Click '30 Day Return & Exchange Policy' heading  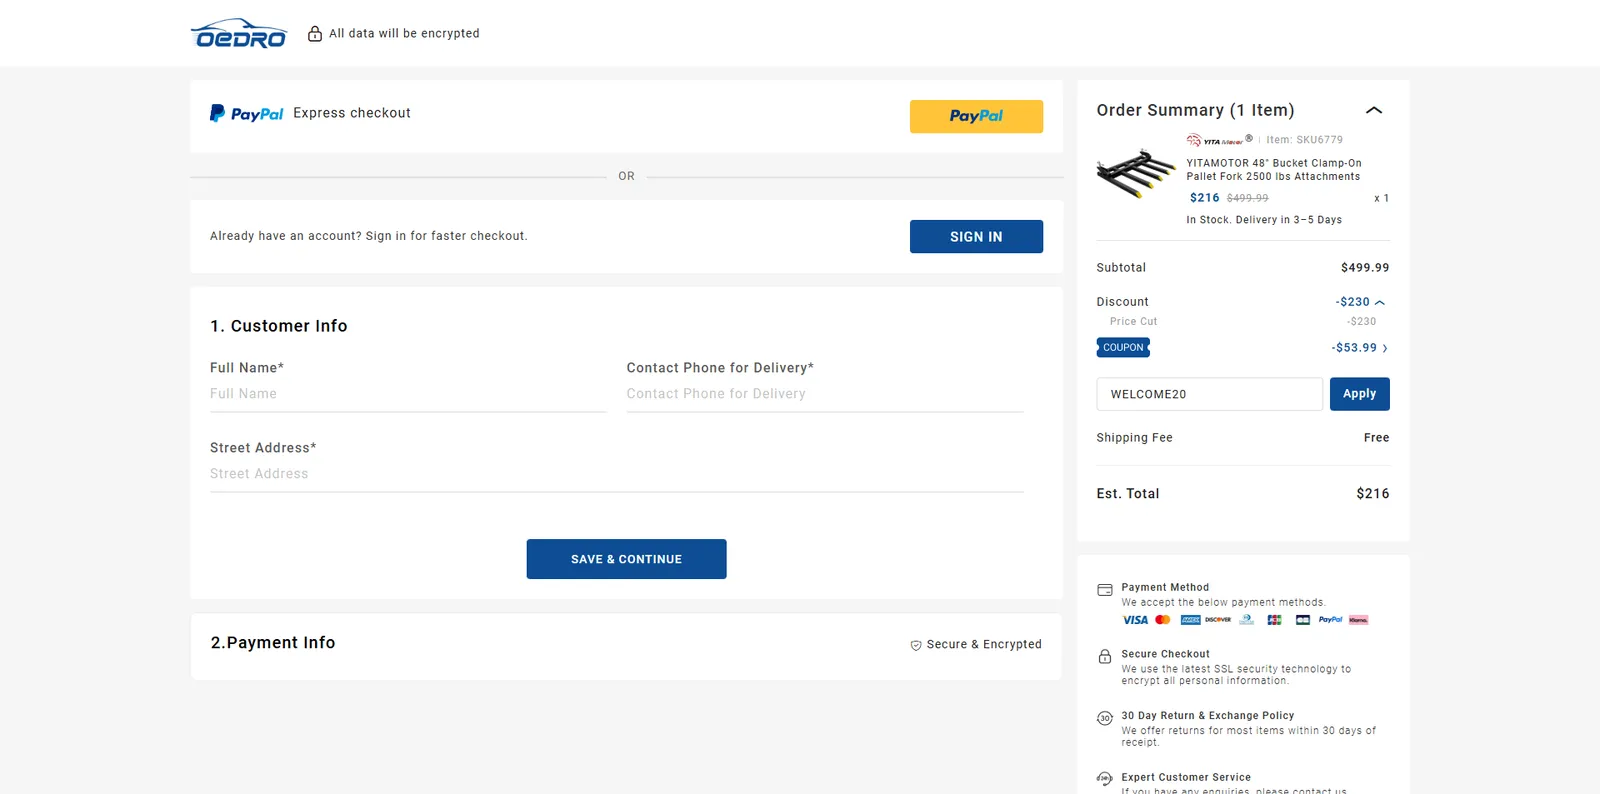(1208, 716)
